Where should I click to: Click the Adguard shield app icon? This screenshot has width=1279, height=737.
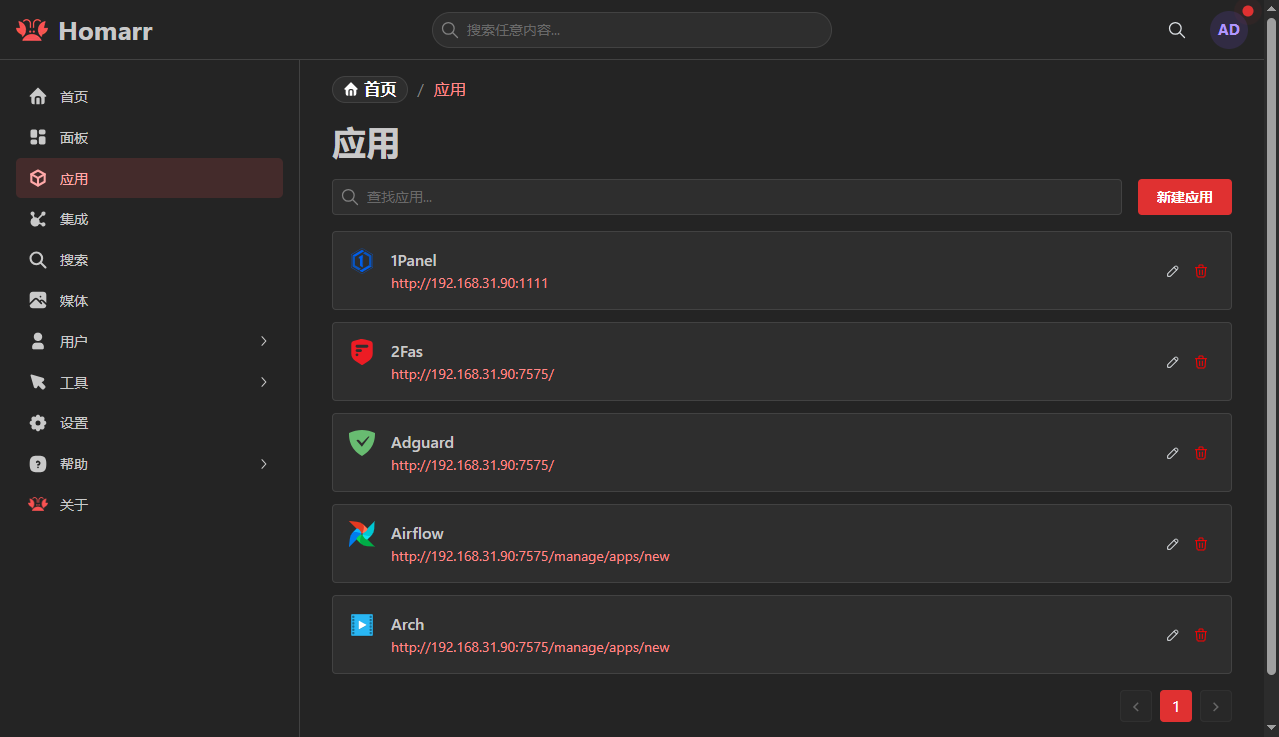[x=362, y=443]
